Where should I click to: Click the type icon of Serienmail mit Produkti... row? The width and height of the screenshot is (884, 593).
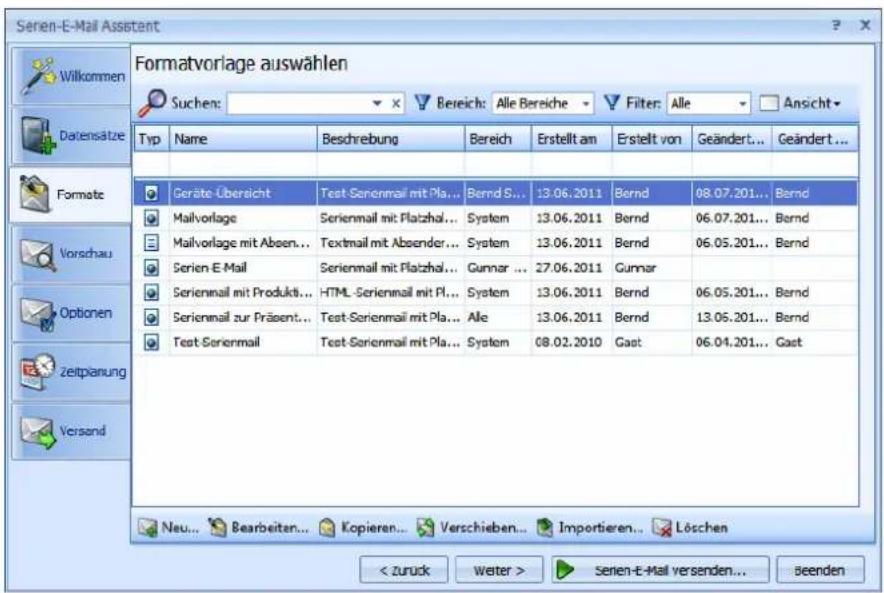pyautogui.click(x=151, y=293)
